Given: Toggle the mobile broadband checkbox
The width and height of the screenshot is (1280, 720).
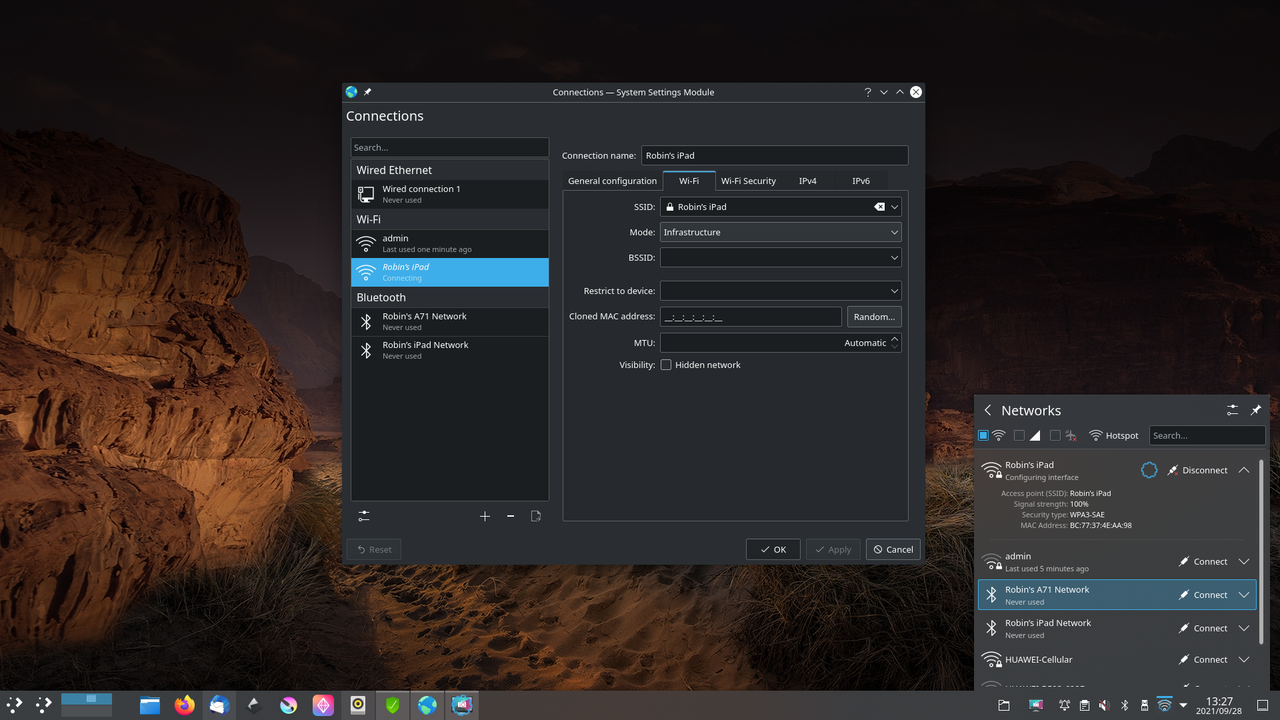Looking at the screenshot, I should click(x=1020, y=436).
